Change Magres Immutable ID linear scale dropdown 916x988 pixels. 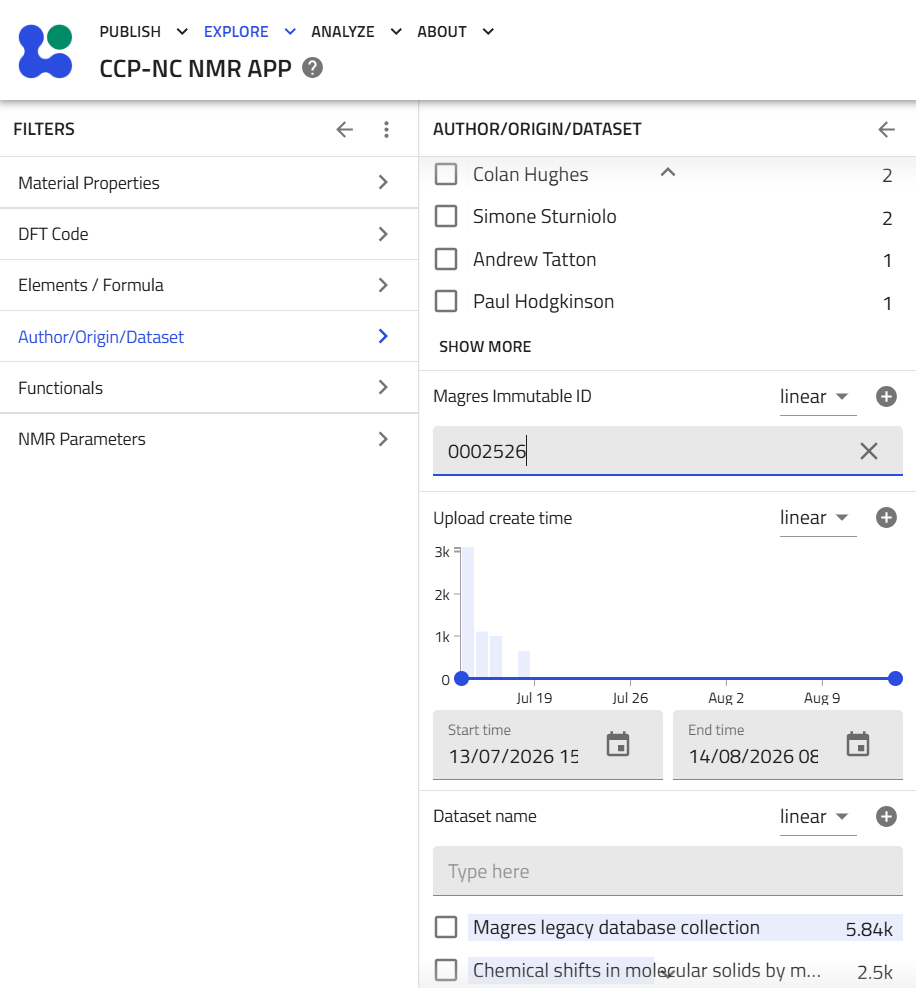[x=818, y=397]
